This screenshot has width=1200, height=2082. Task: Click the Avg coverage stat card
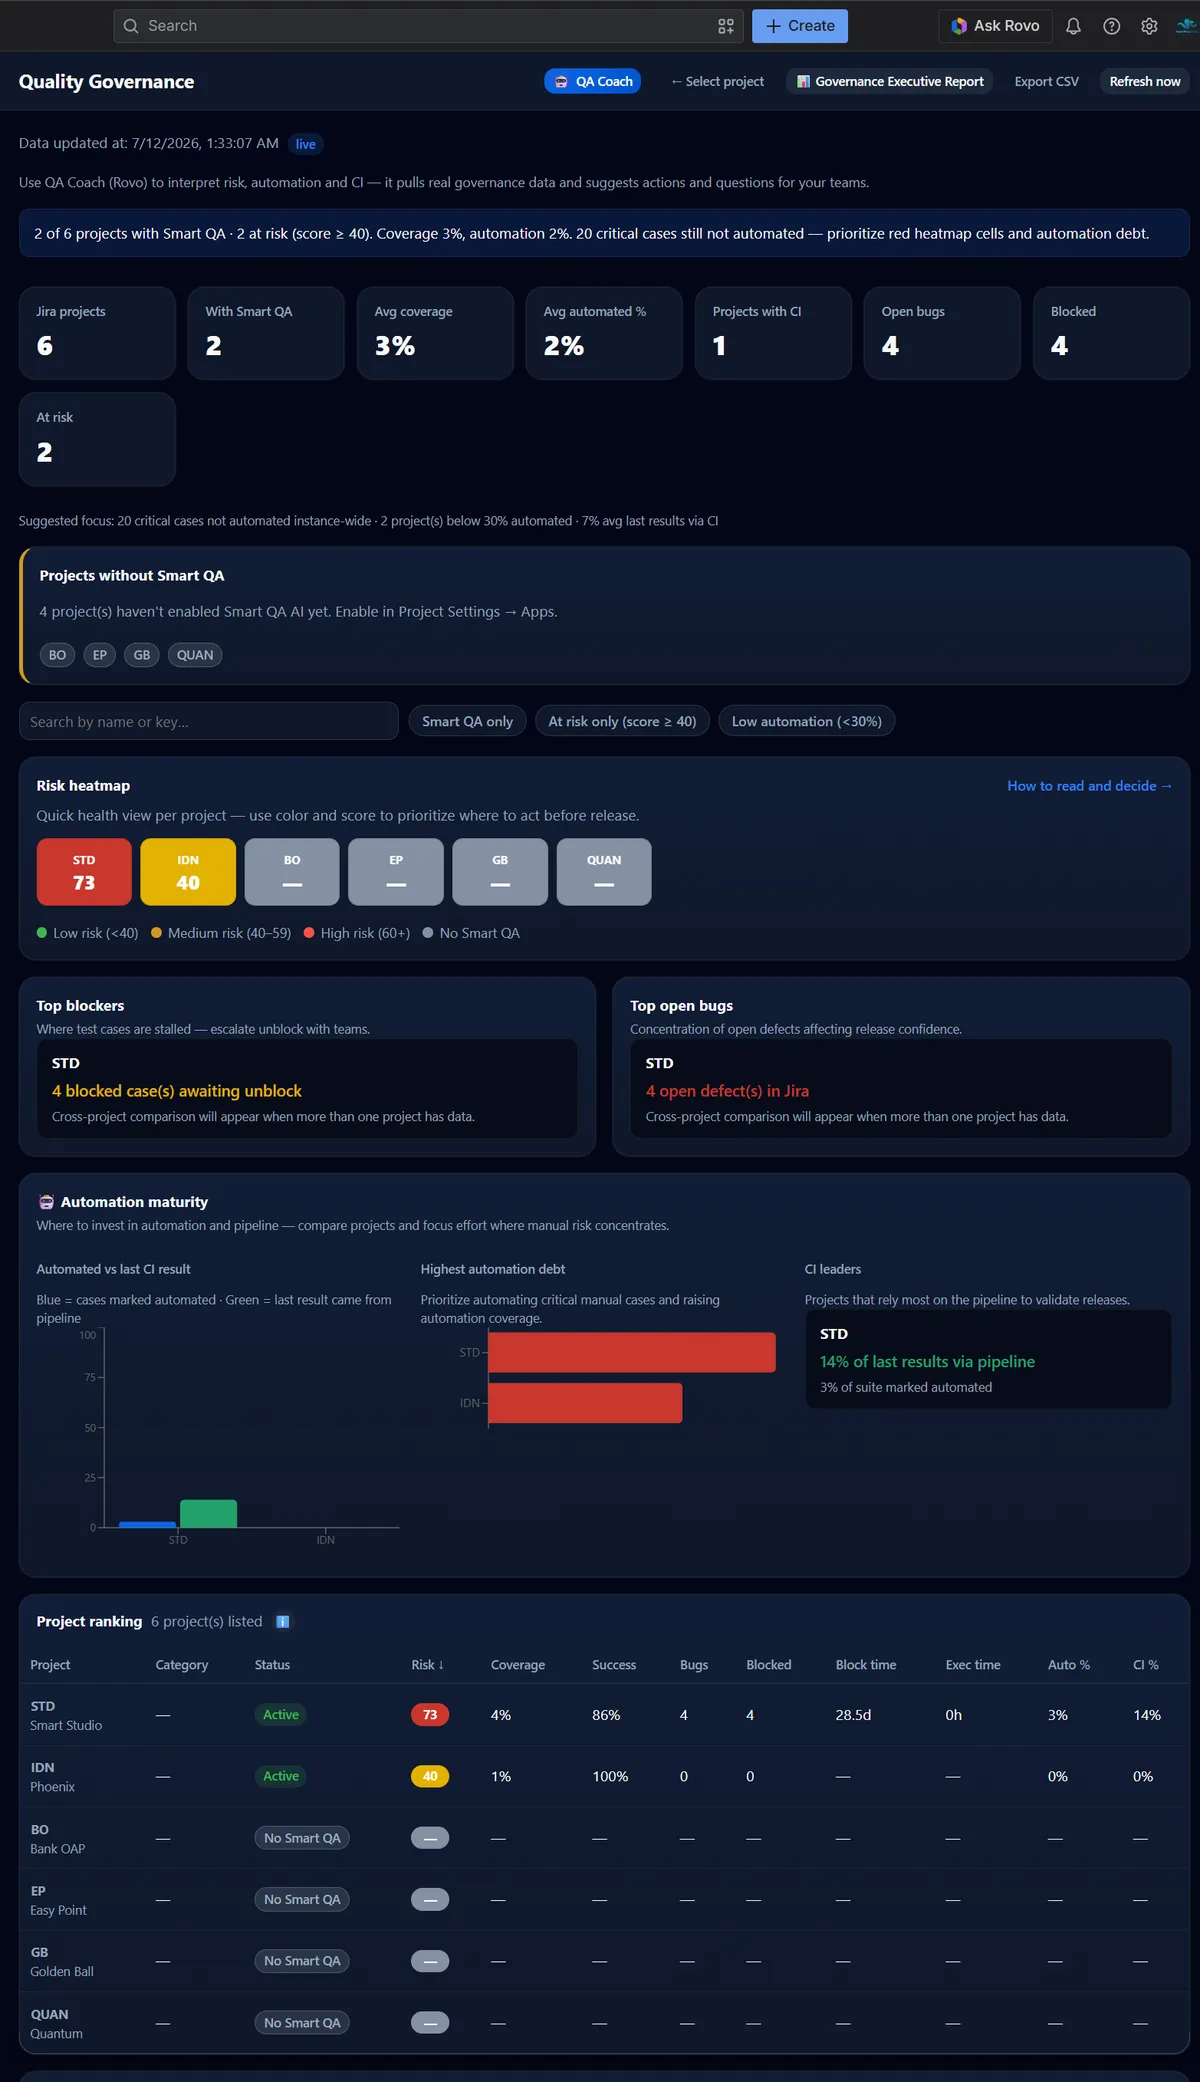point(435,333)
